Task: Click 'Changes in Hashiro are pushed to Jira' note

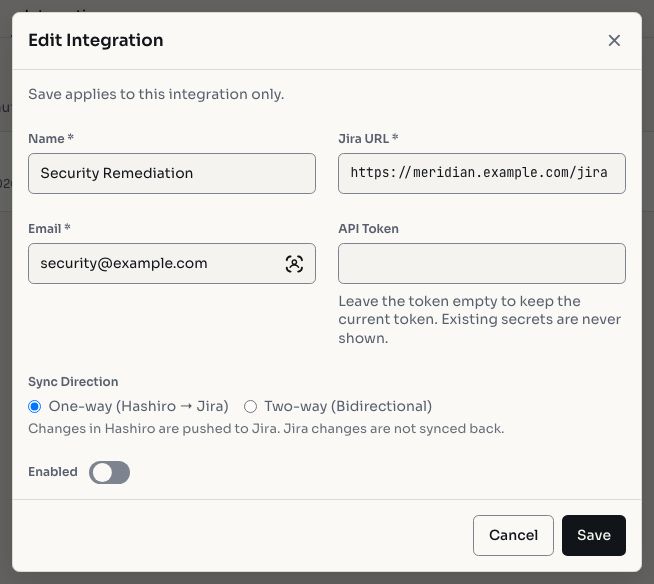Action: (x=266, y=428)
